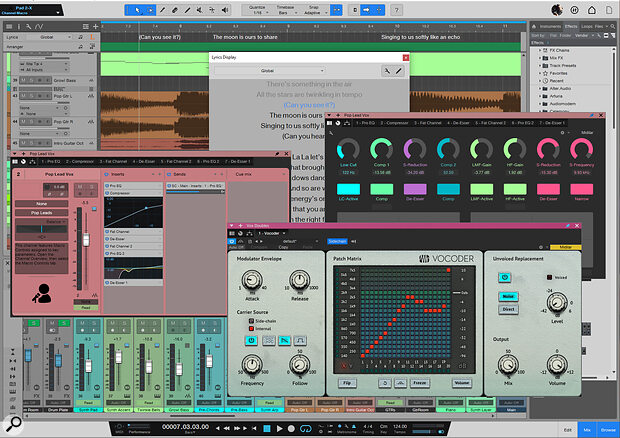Open the help question mark button
Image resolution: width=620 pixels, height=438 pixels.
[397, 10]
